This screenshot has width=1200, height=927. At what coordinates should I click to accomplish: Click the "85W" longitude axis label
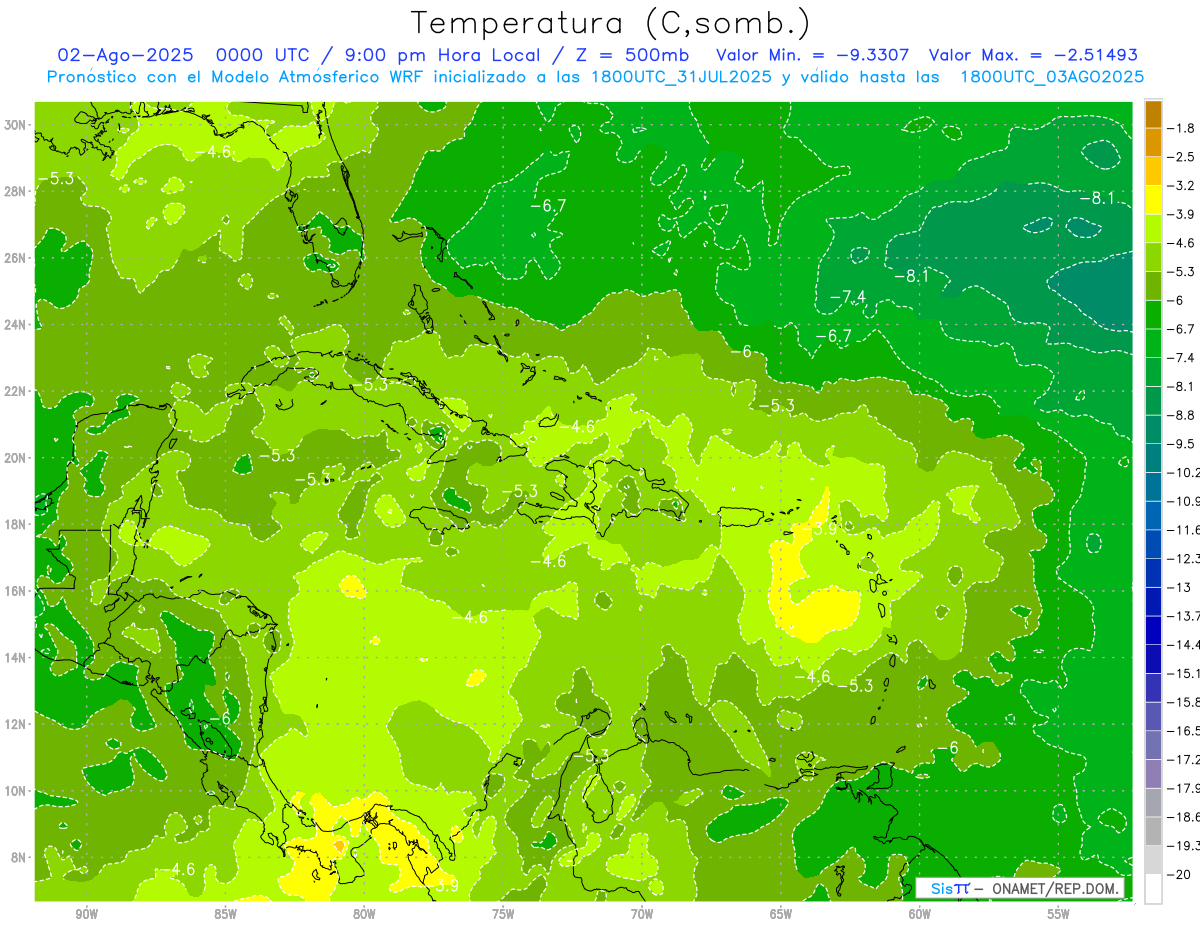225,915
